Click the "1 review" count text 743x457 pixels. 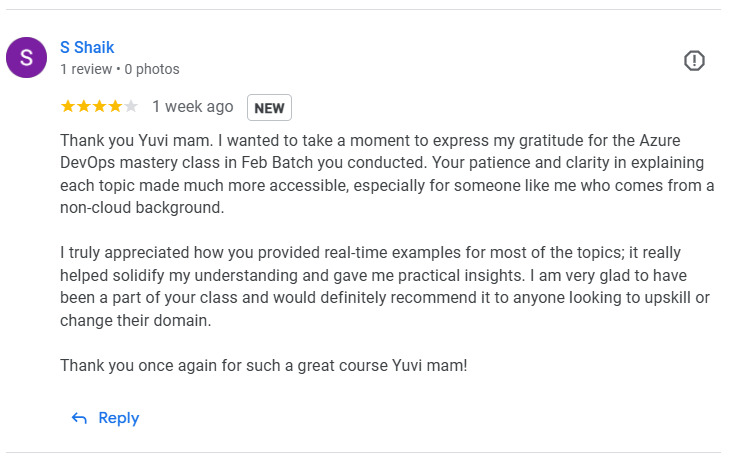pos(86,69)
